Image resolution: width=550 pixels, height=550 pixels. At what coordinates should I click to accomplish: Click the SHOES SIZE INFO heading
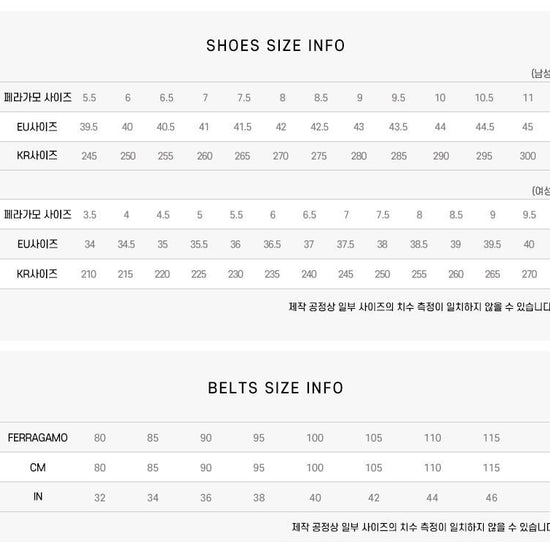pos(275,46)
